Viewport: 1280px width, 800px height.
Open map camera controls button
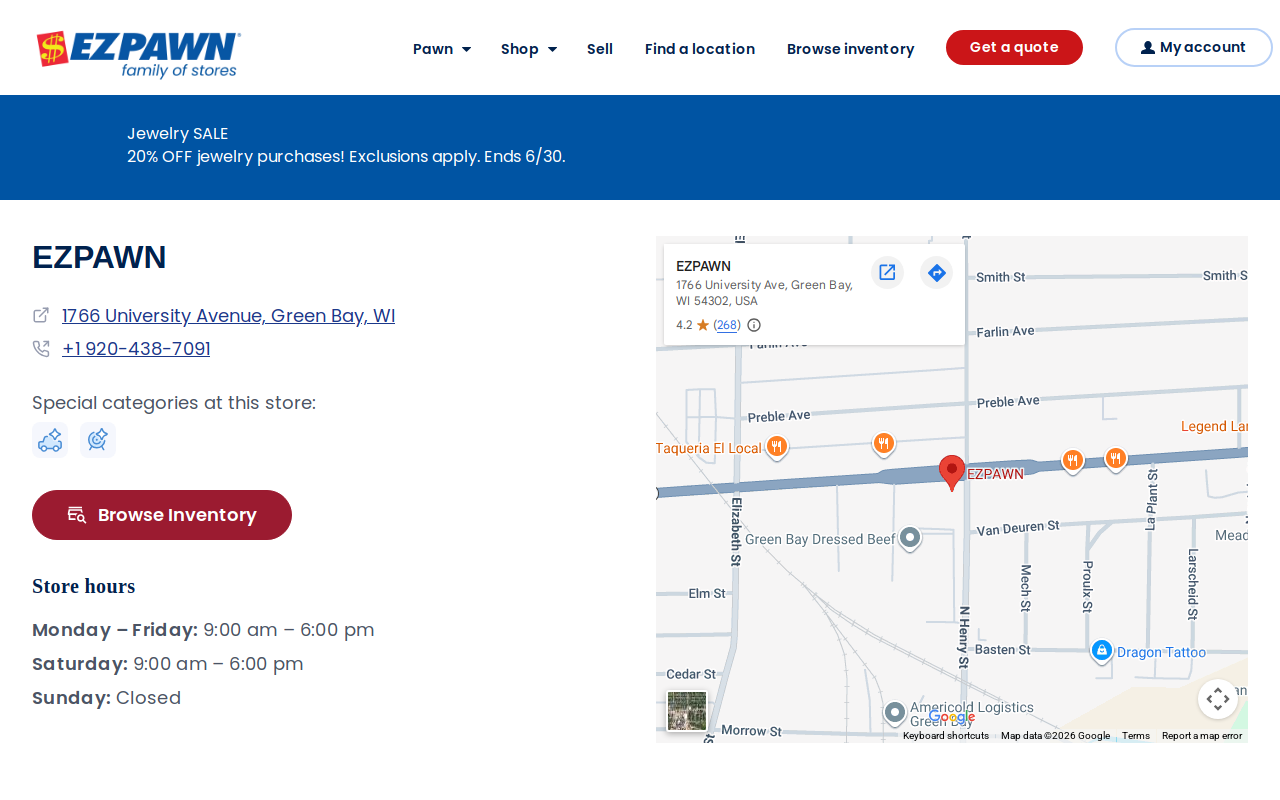[x=1218, y=699]
